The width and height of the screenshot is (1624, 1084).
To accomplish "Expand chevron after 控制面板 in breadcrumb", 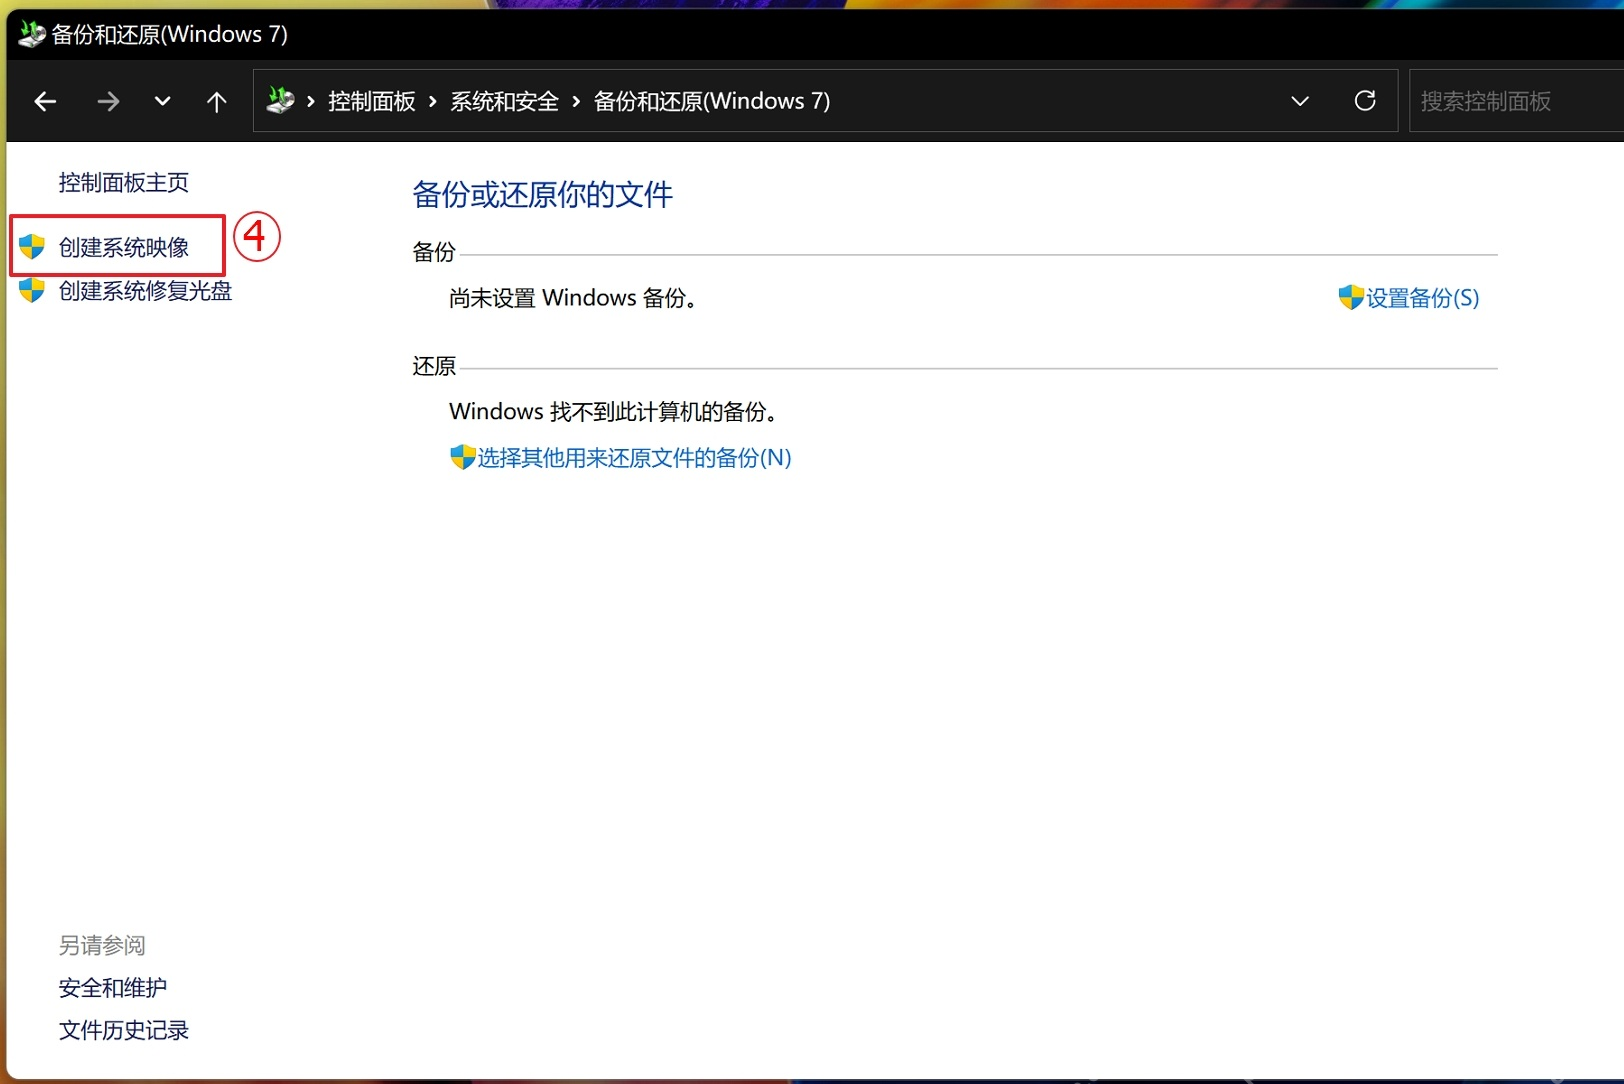I will pyautogui.click(x=433, y=101).
